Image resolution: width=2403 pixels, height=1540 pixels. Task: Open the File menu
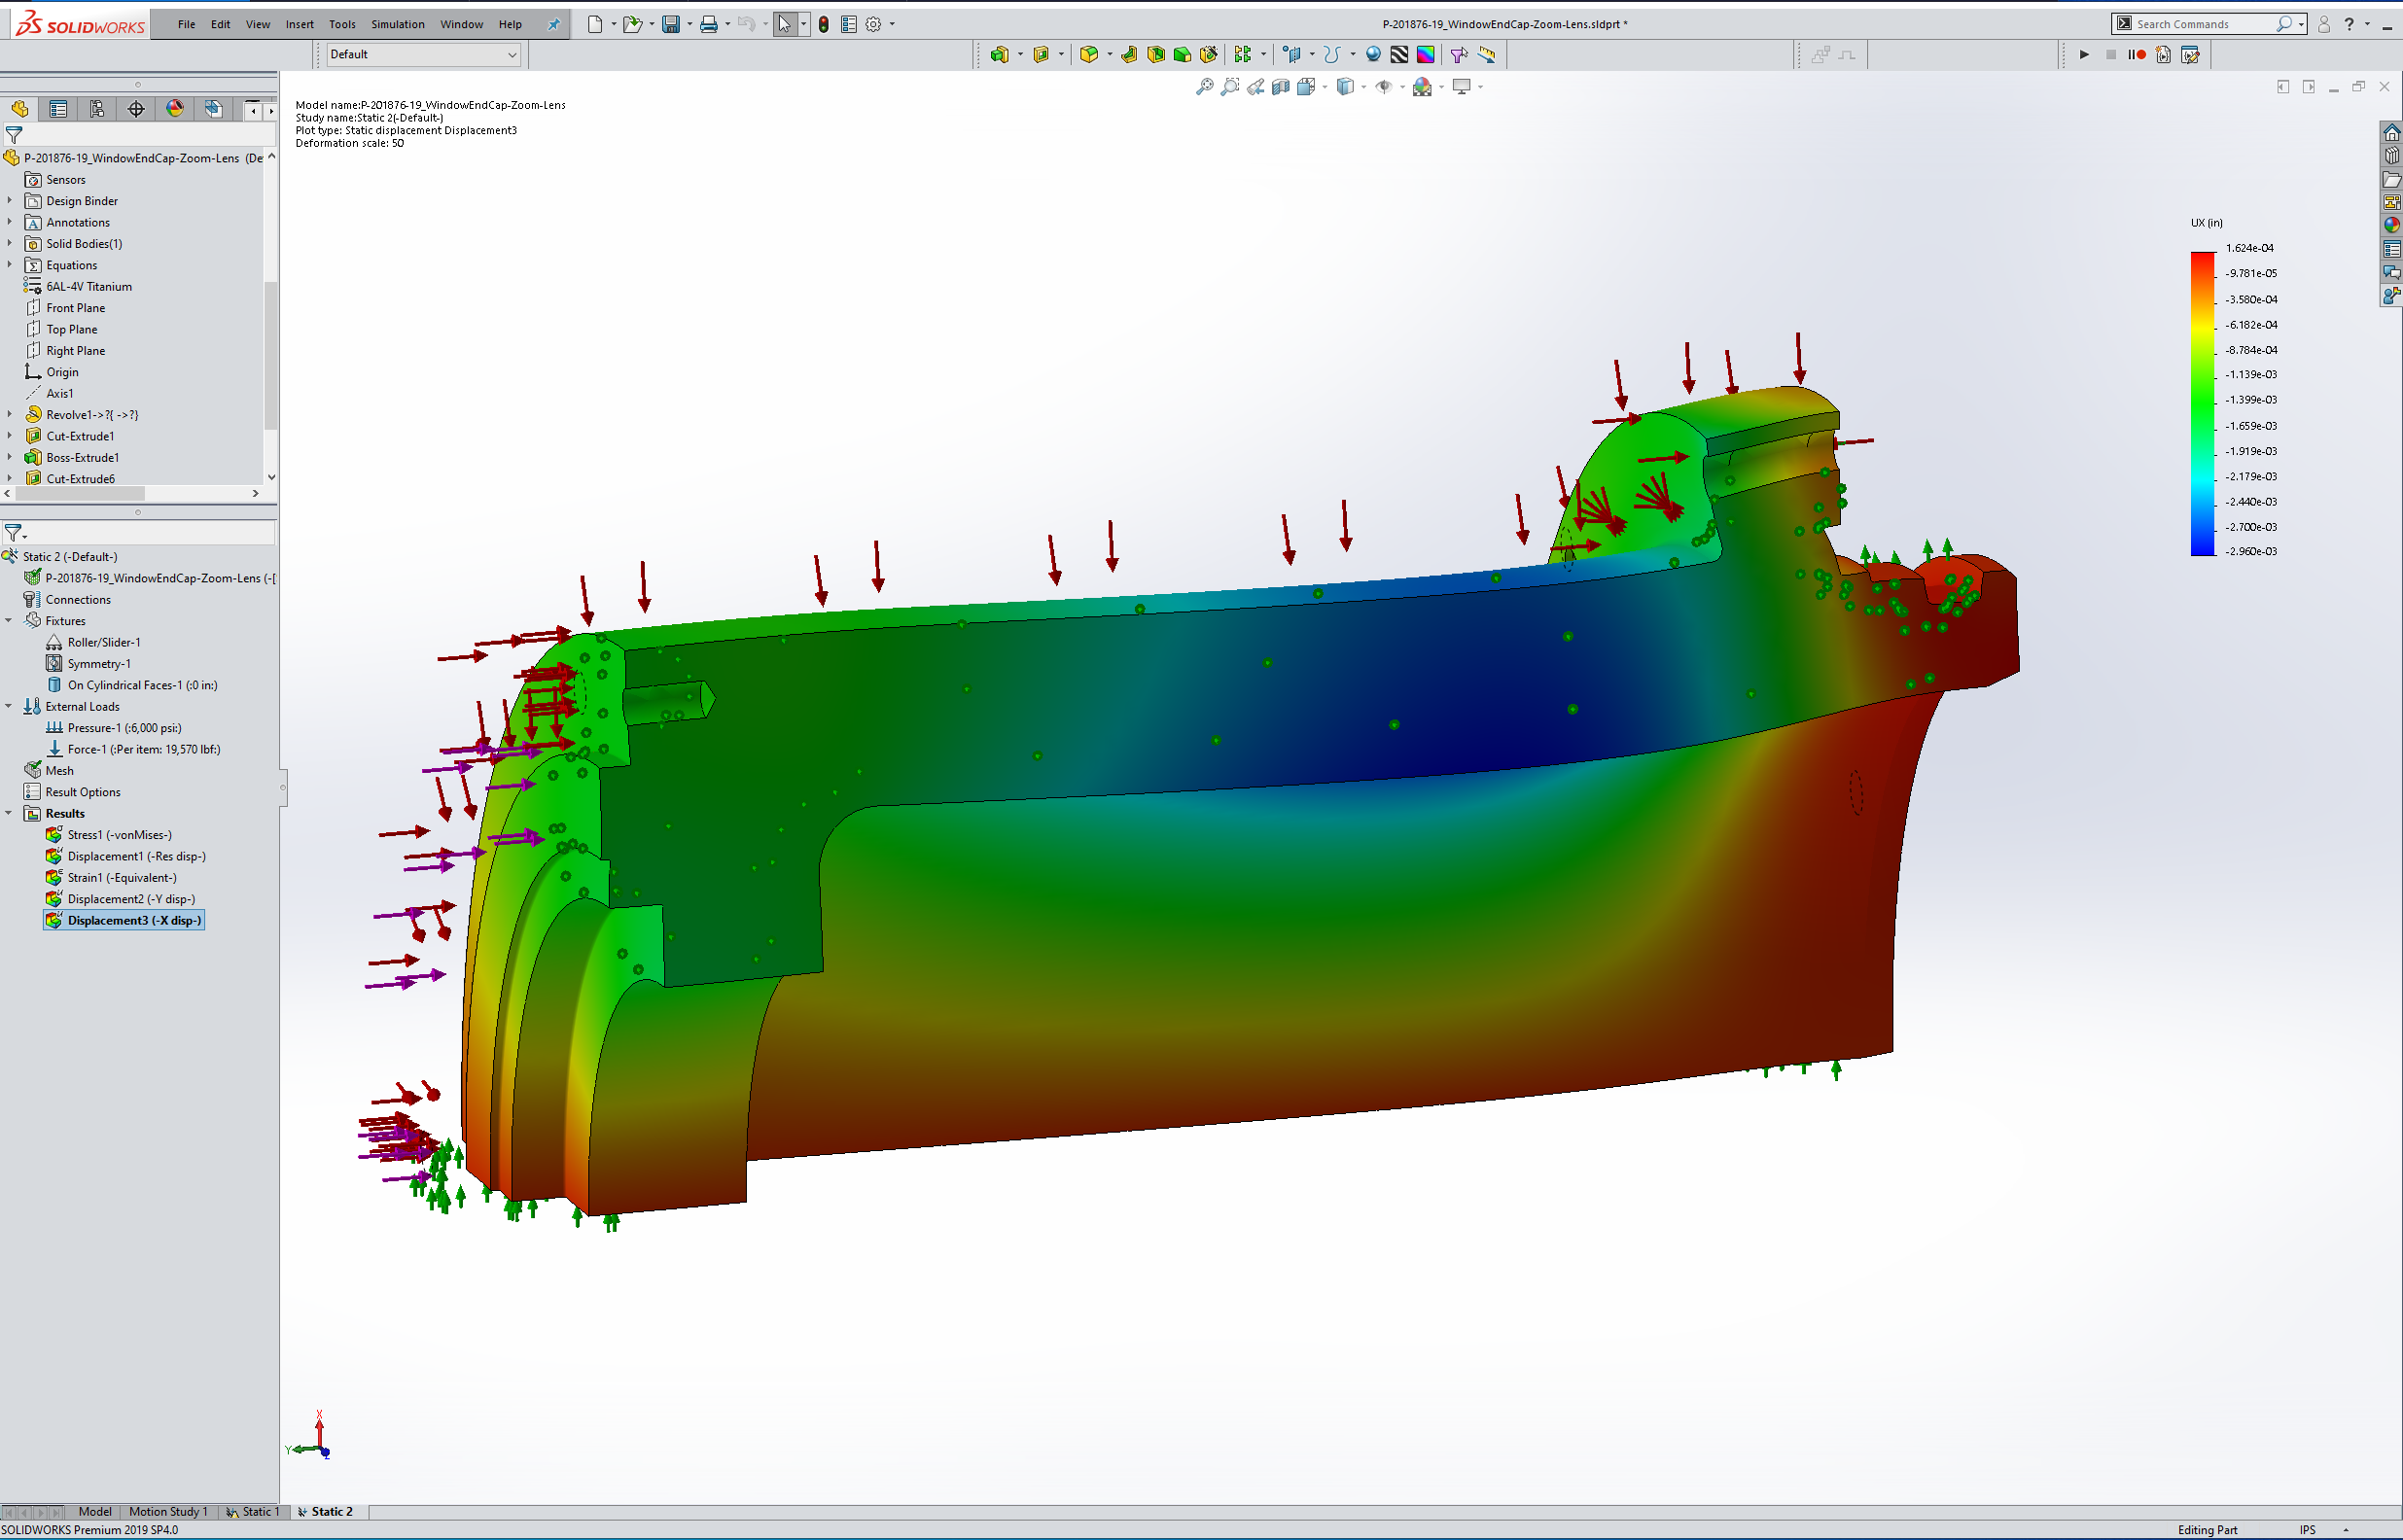point(187,24)
